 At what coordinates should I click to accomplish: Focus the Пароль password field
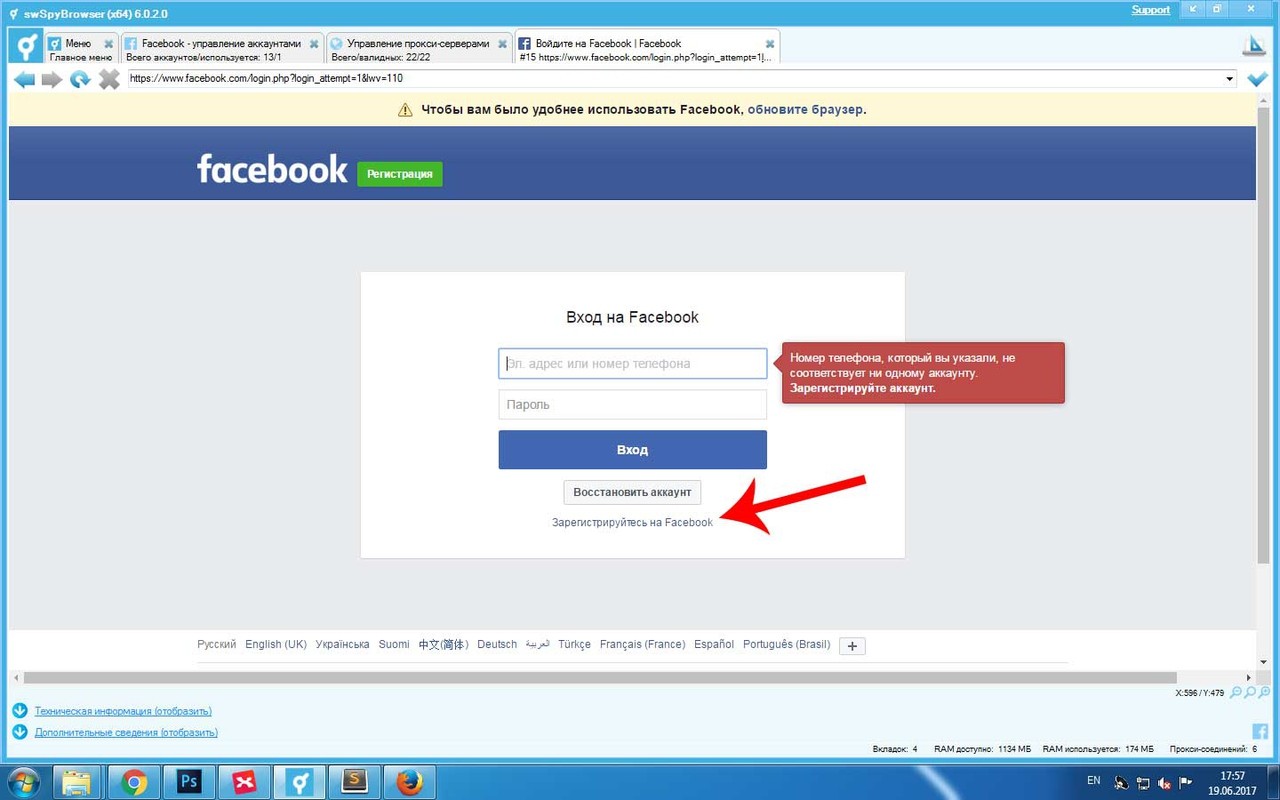[632, 405]
